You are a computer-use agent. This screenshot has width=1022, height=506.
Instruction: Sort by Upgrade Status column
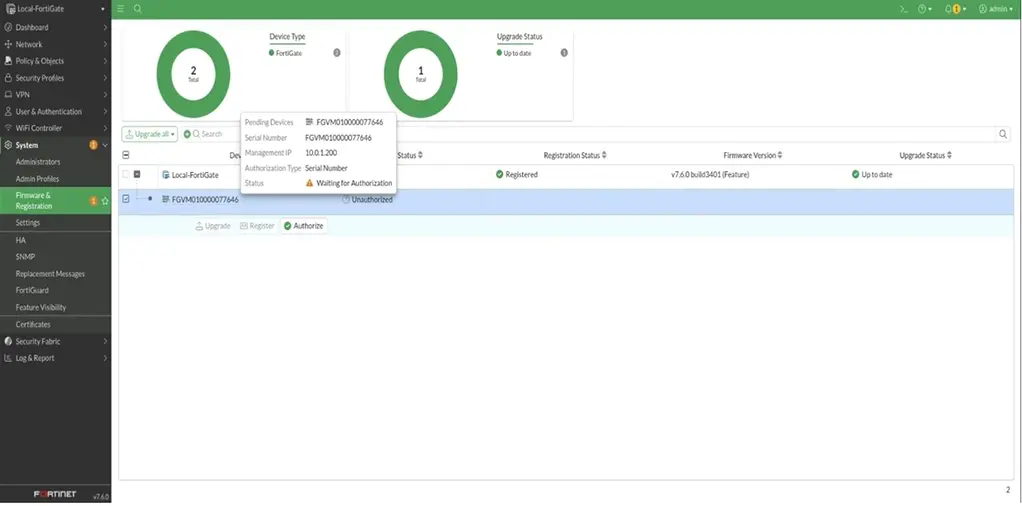click(x=926, y=155)
